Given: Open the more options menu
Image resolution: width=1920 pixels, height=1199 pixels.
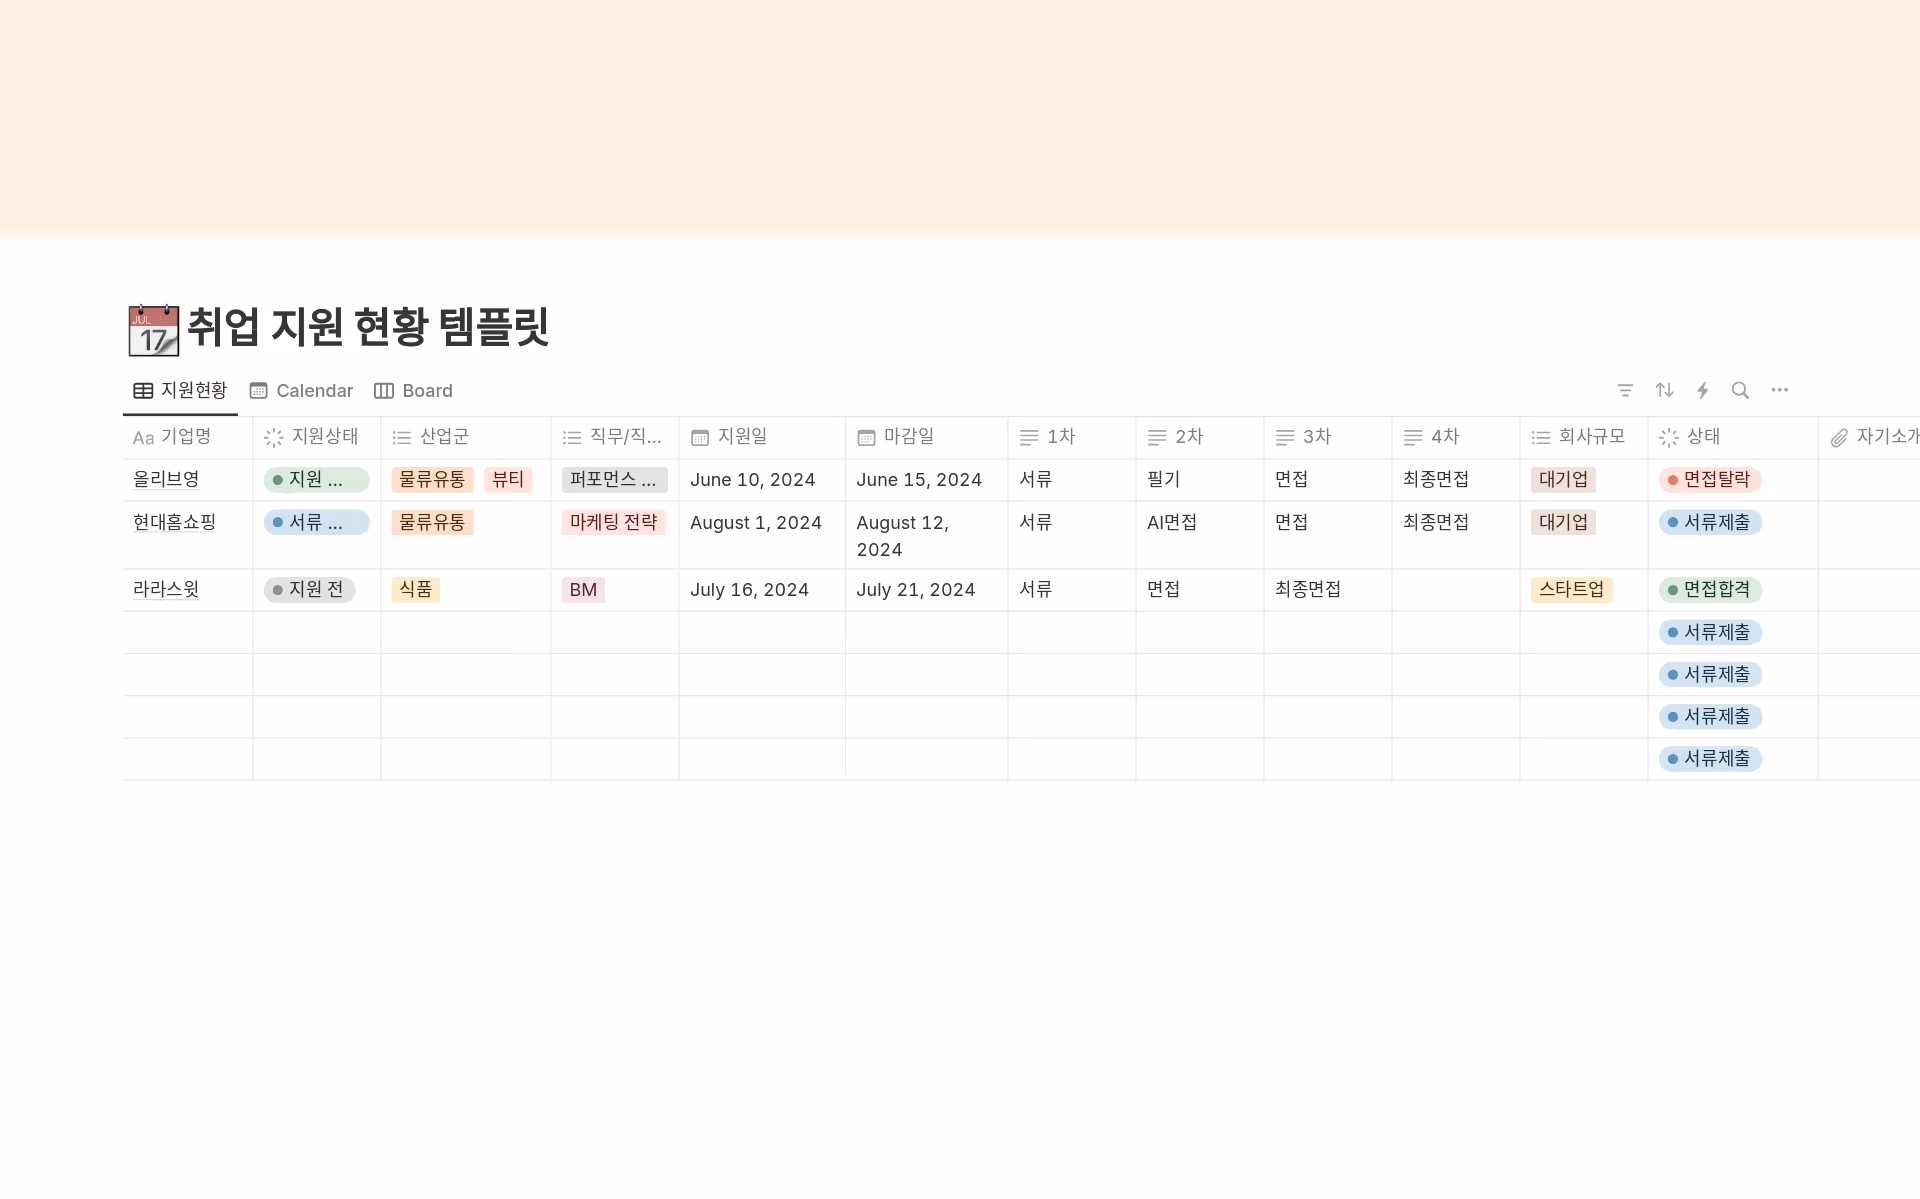Looking at the screenshot, I should (x=1781, y=391).
